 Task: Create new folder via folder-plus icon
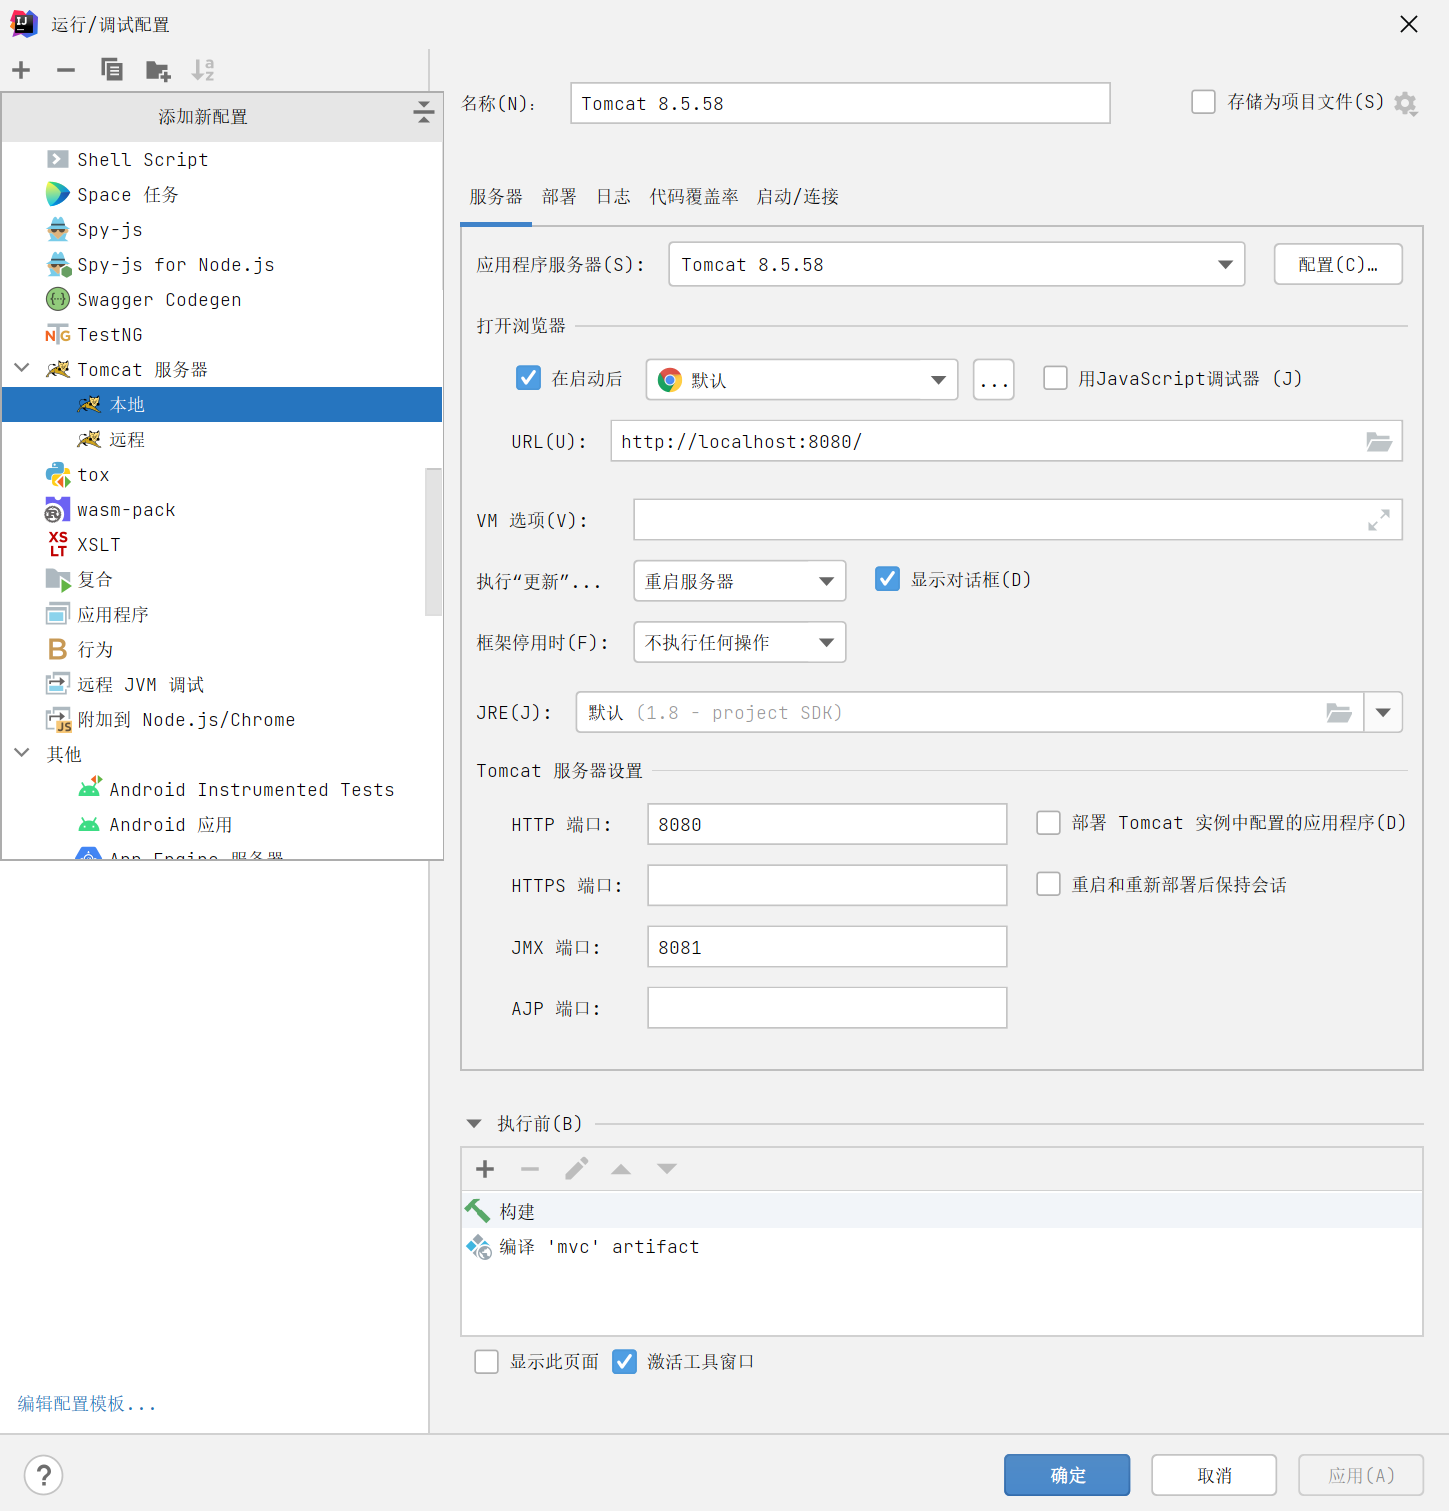[x=158, y=70]
